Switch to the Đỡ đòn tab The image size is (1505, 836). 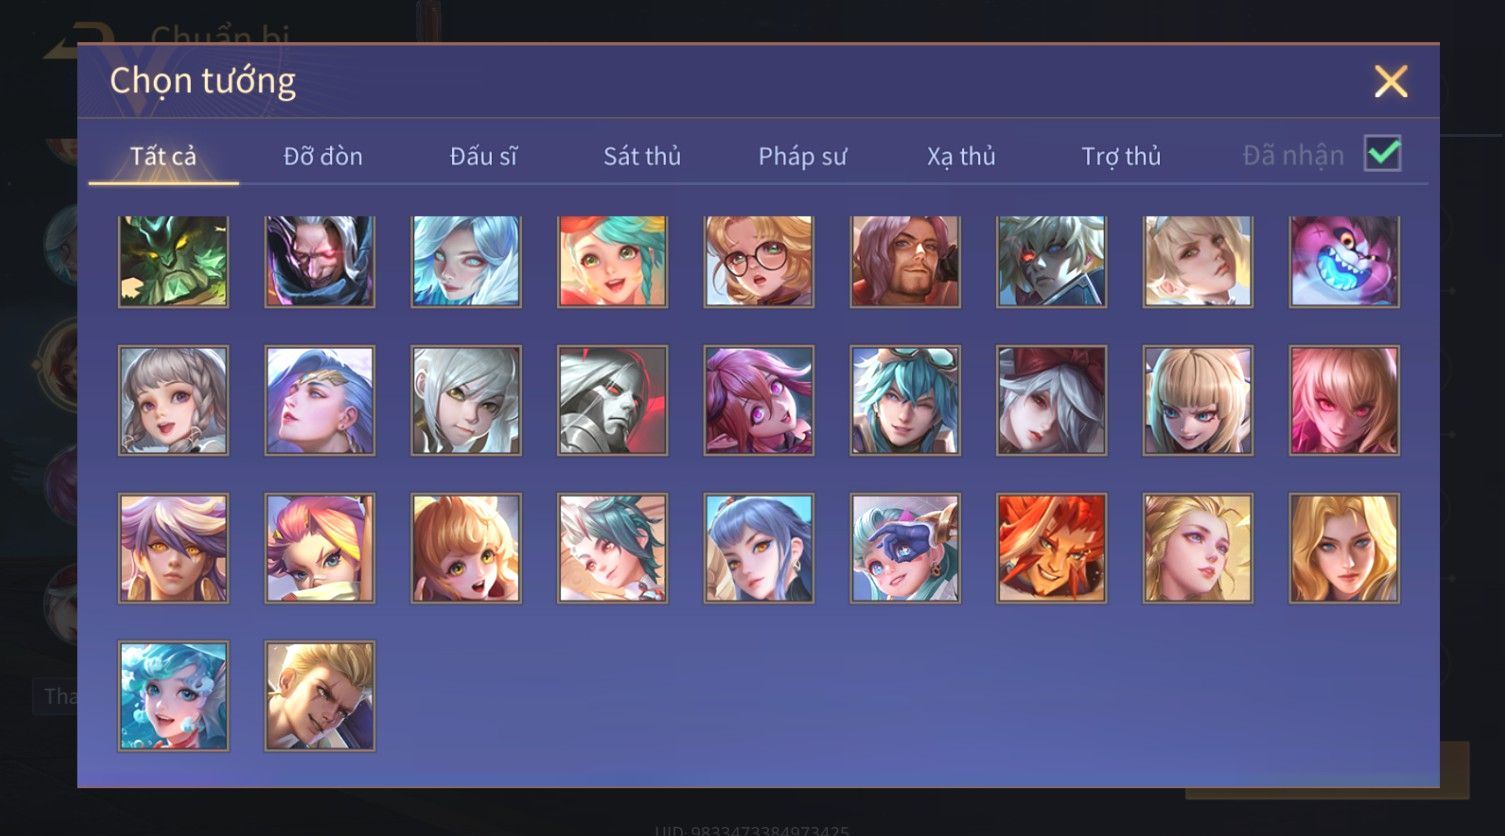pos(323,156)
